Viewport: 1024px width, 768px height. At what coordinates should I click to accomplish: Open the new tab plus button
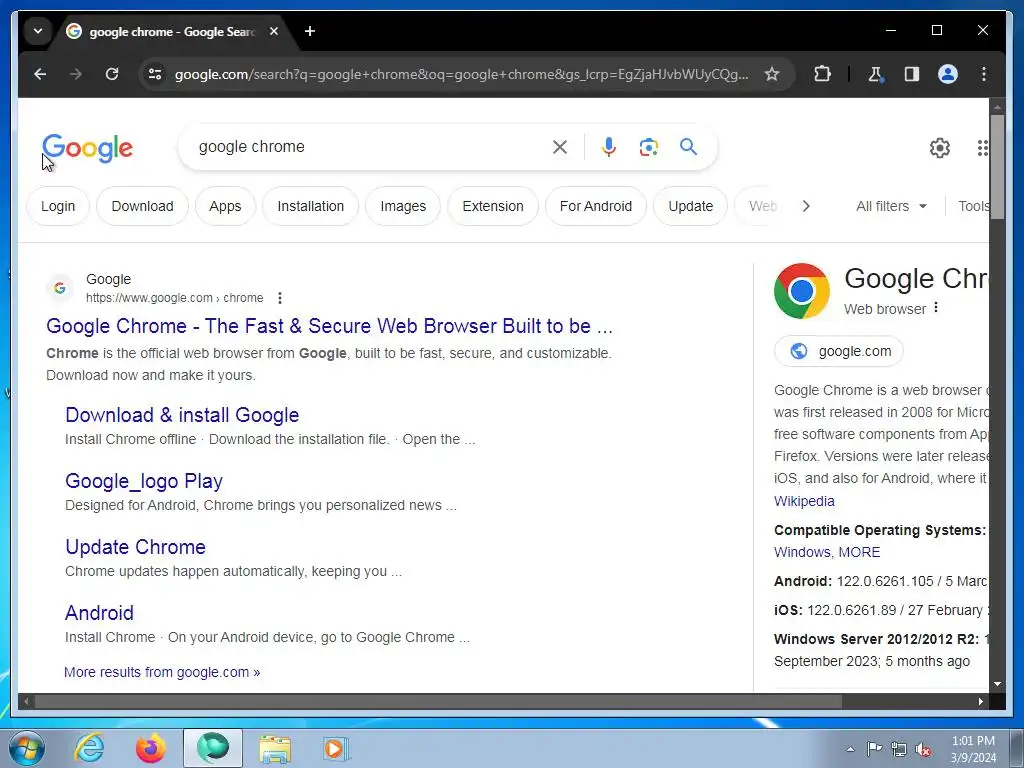point(310,31)
